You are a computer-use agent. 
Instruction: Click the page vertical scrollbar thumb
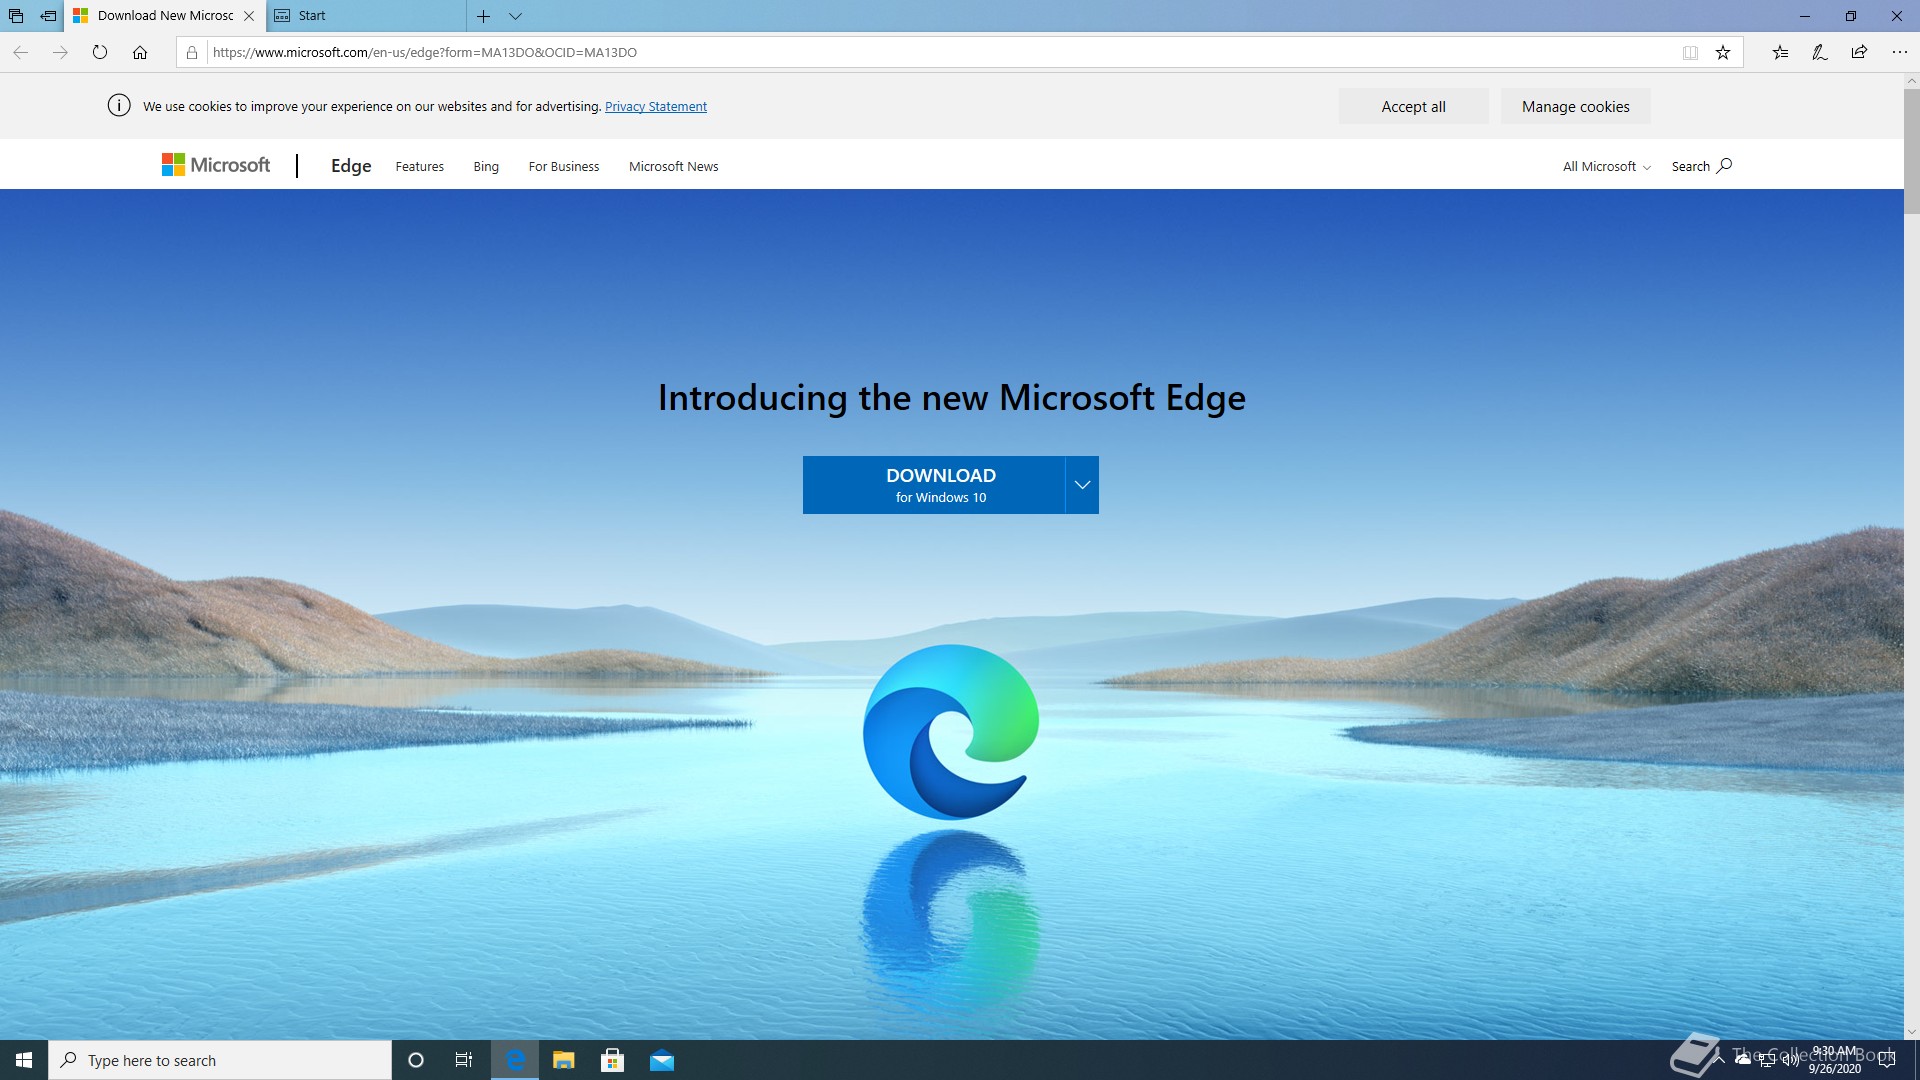point(1911,151)
